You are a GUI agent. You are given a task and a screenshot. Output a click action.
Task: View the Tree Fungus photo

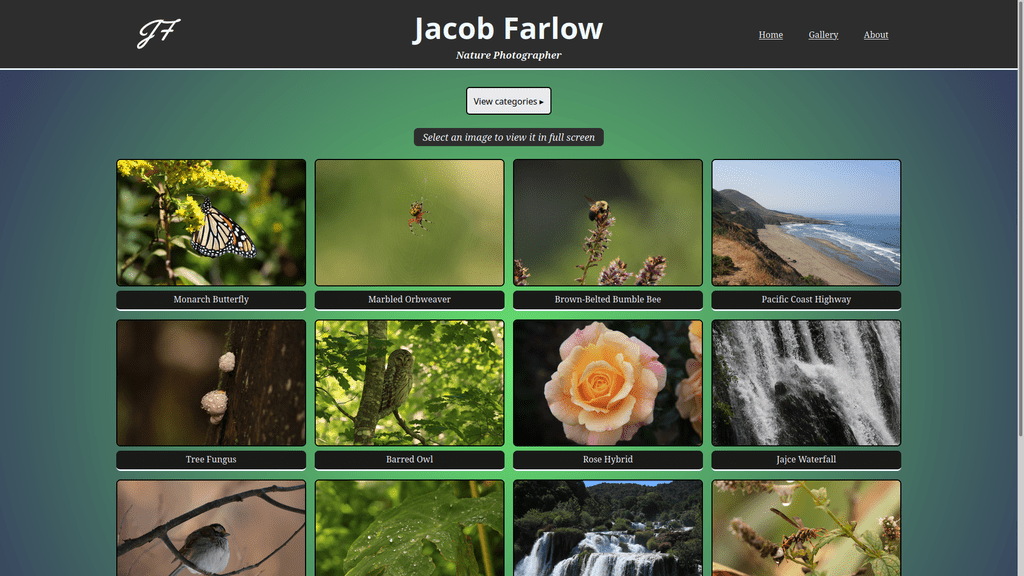tap(211, 383)
